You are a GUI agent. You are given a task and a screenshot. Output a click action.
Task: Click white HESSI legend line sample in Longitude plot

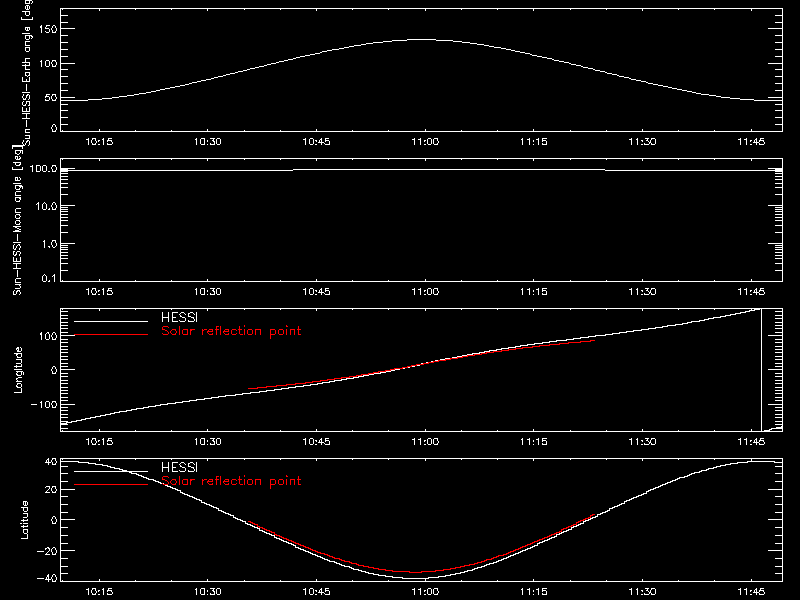tap(111, 321)
